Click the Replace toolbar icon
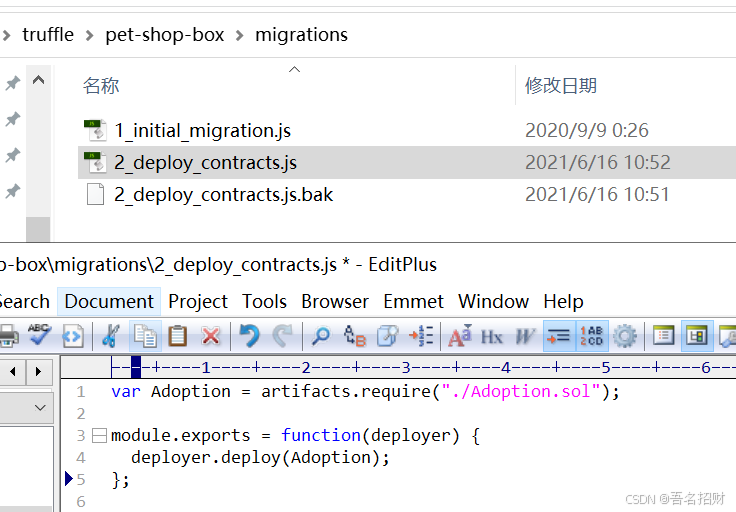 point(355,336)
